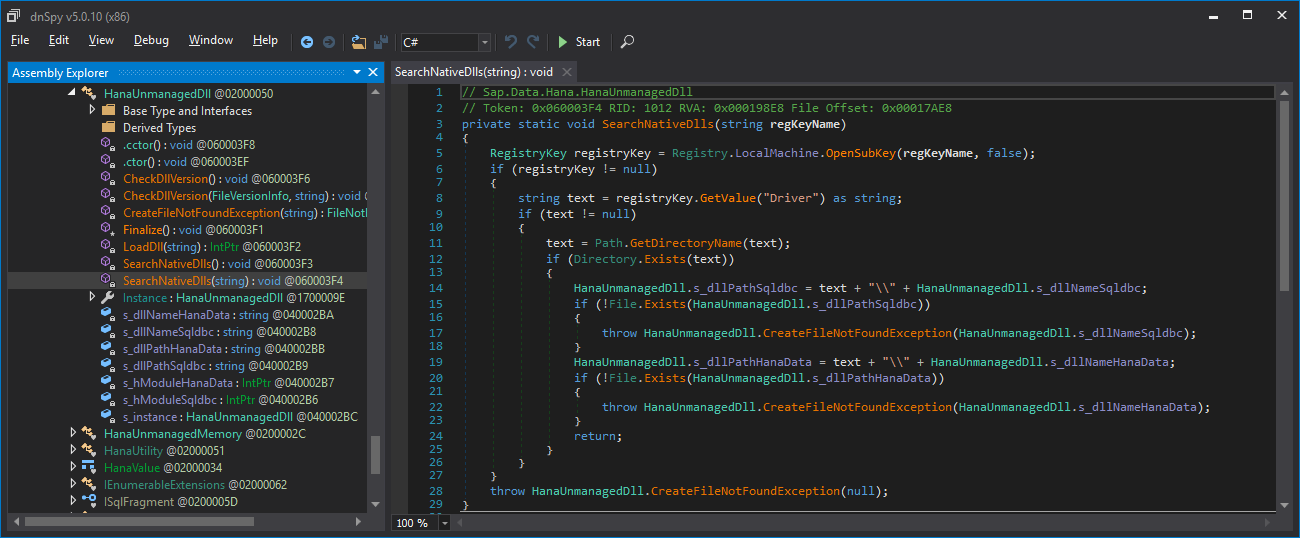Open the File menu
The height and width of the screenshot is (538, 1300).
(x=20, y=41)
